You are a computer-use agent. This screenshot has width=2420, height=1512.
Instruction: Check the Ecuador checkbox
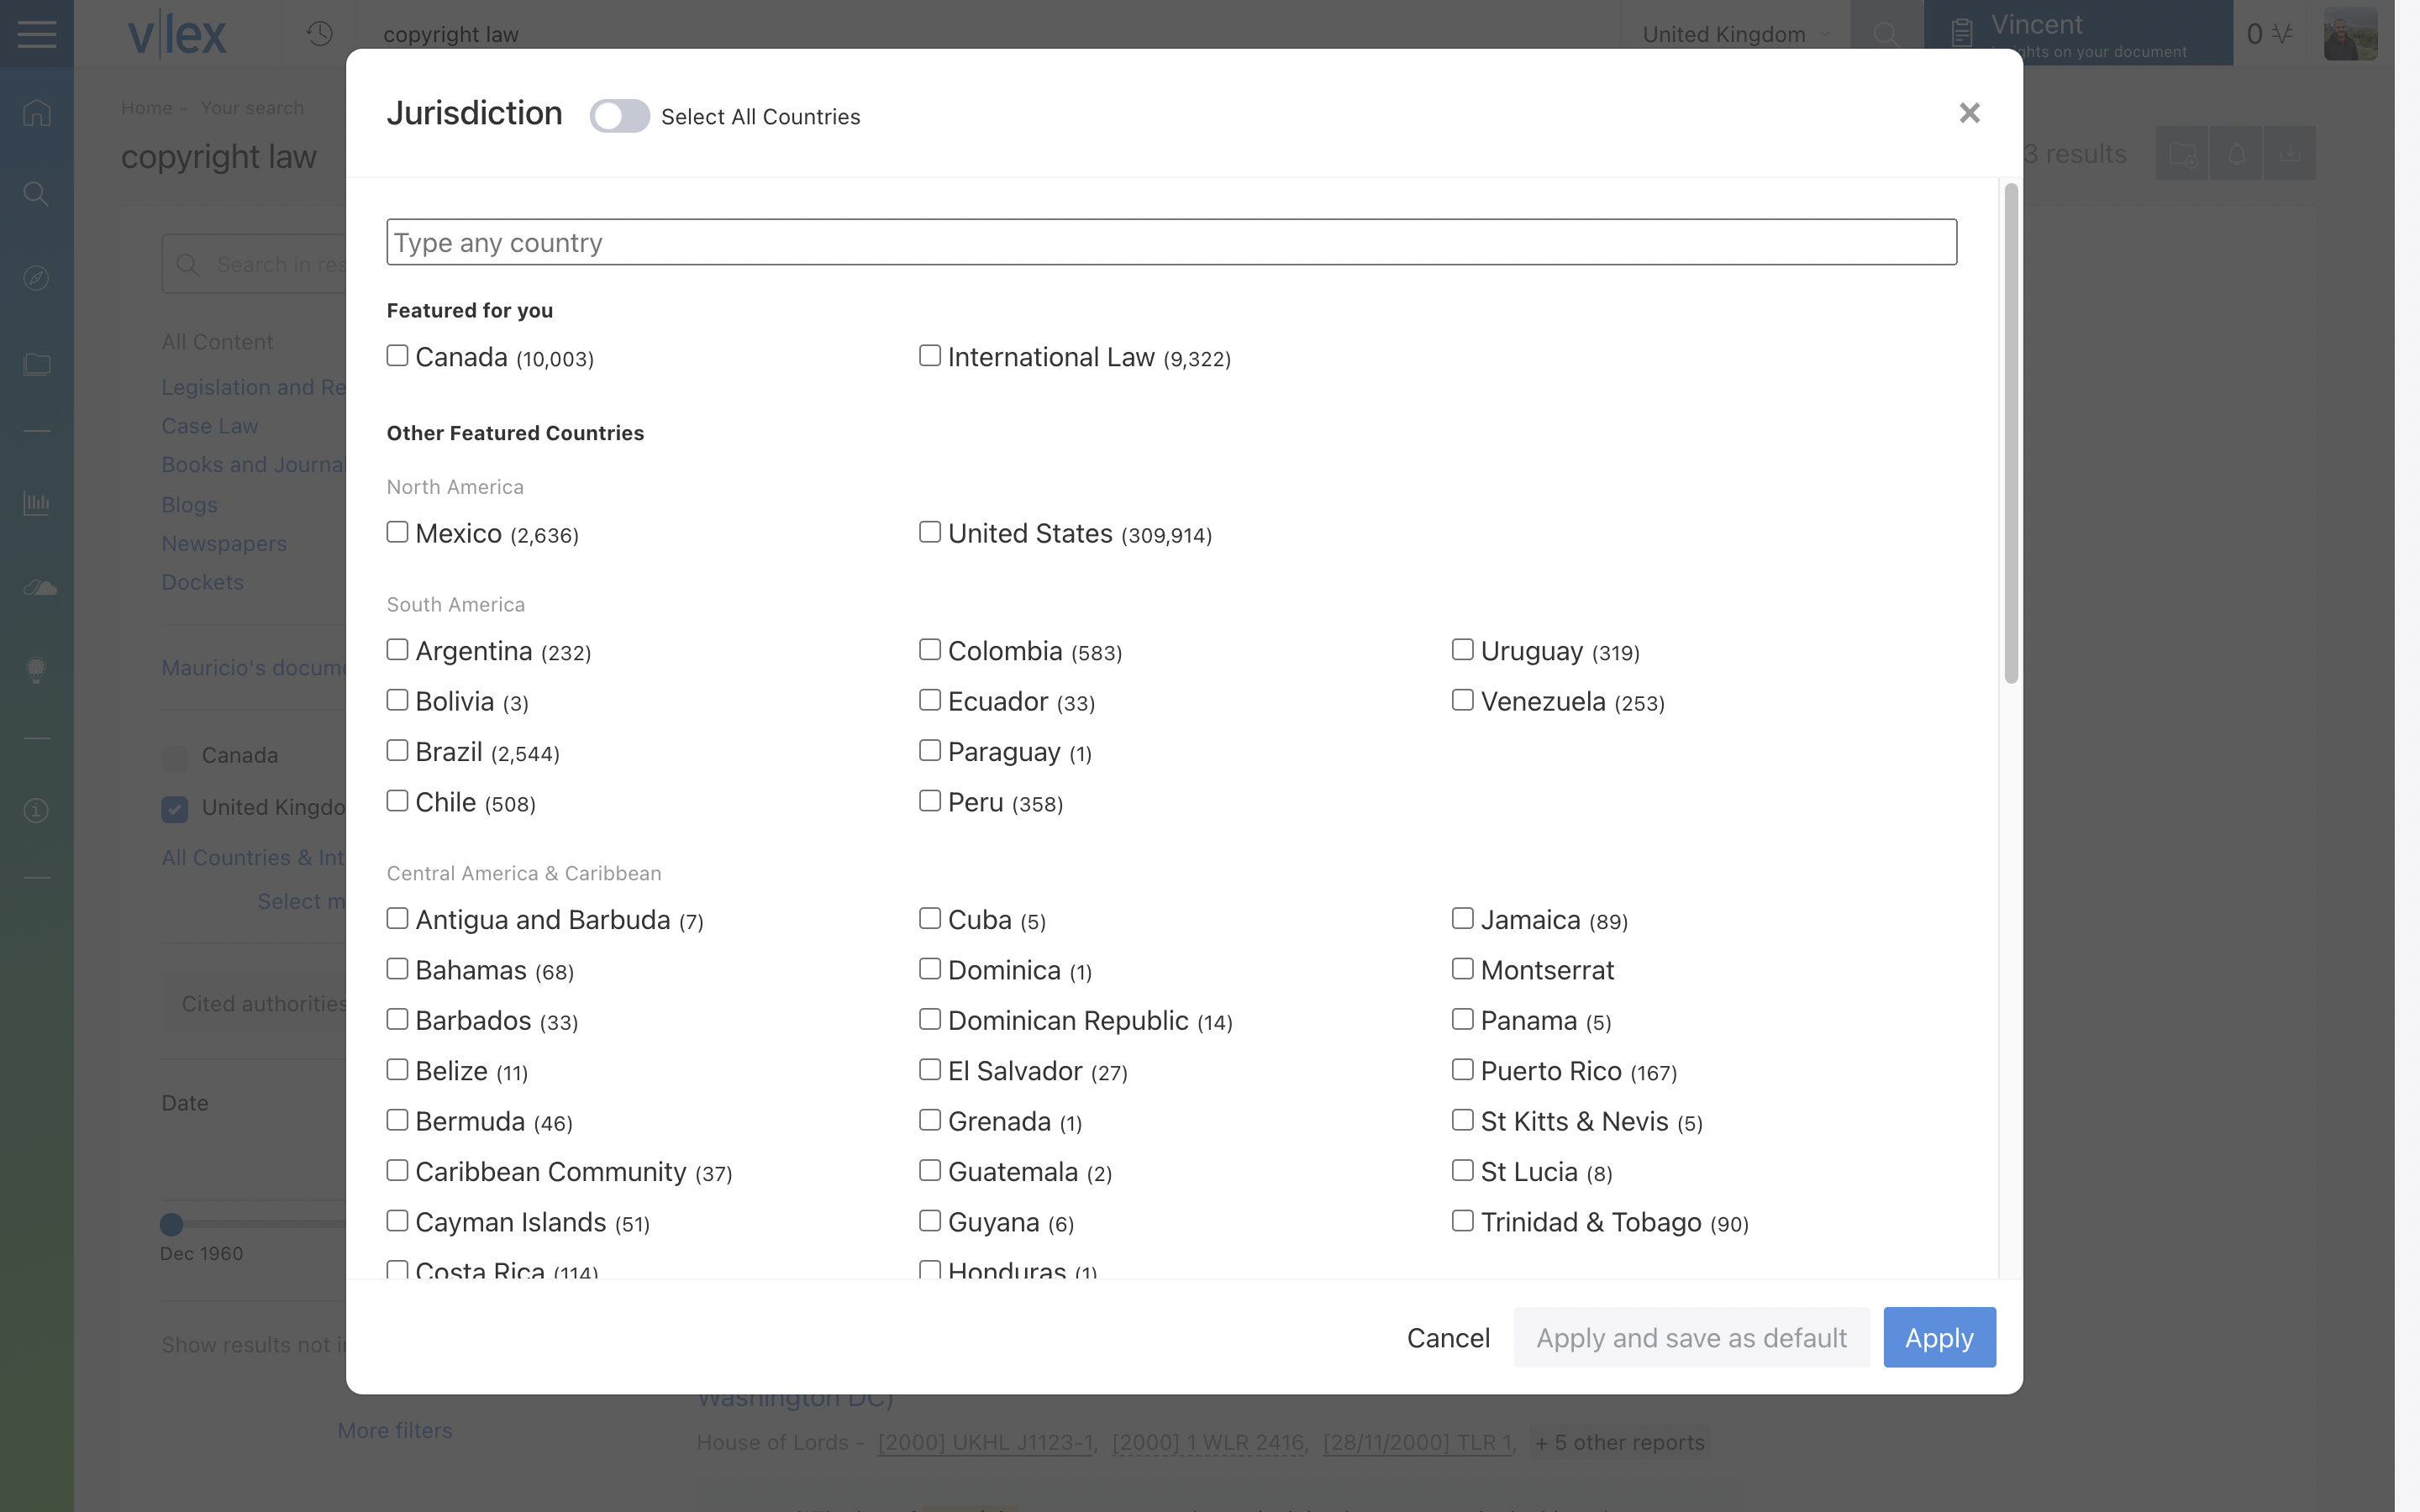point(930,700)
